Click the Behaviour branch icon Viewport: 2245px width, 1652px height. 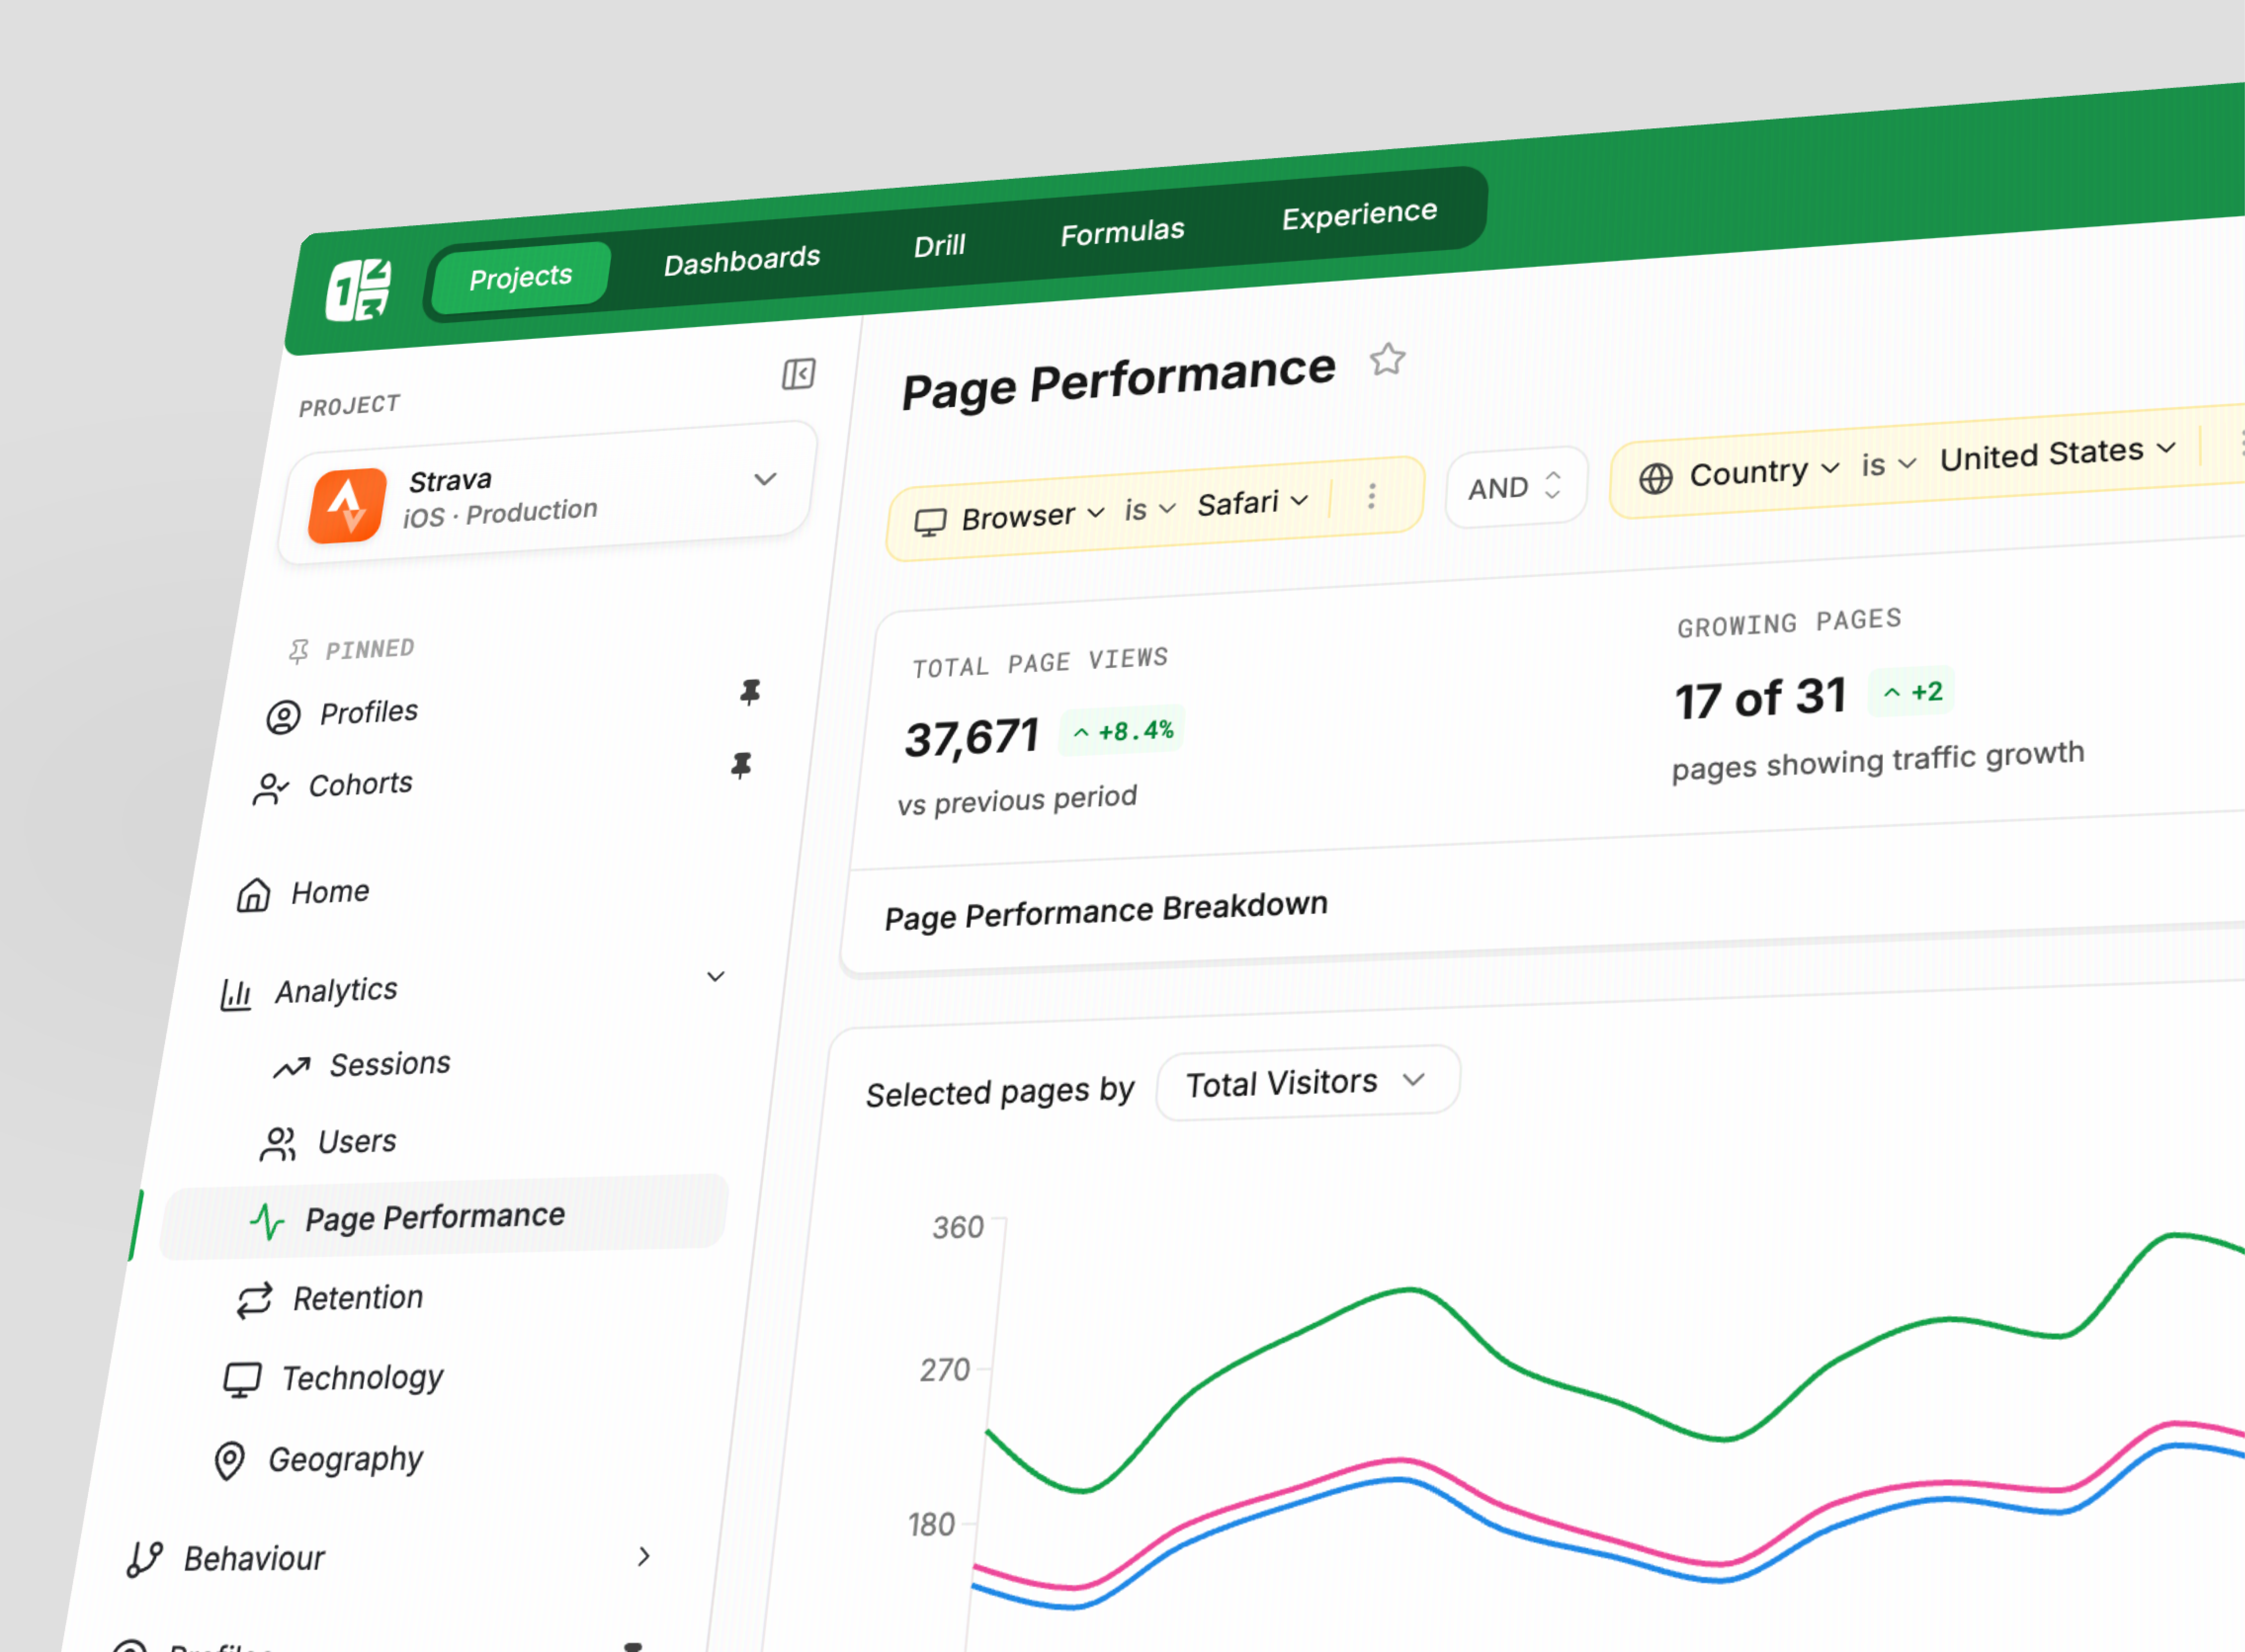[x=145, y=1560]
